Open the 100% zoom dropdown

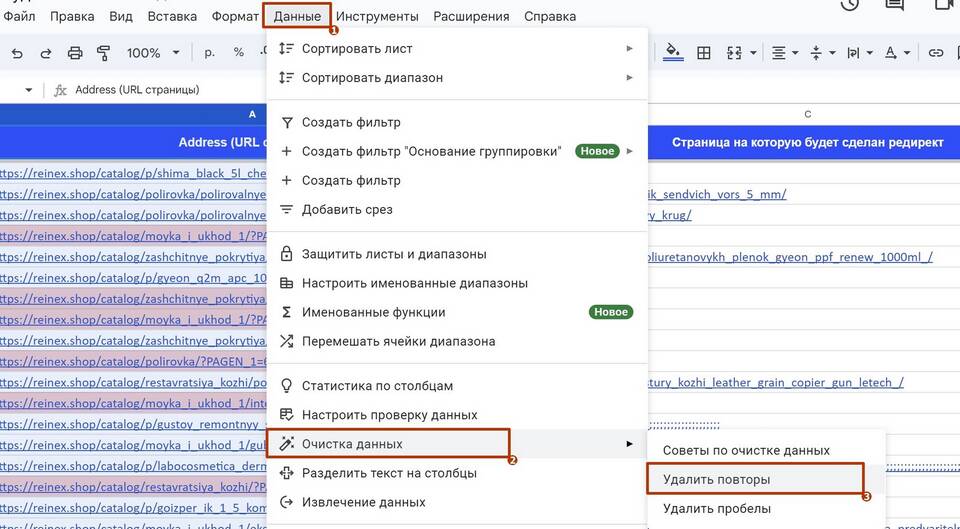pyautogui.click(x=153, y=53)
